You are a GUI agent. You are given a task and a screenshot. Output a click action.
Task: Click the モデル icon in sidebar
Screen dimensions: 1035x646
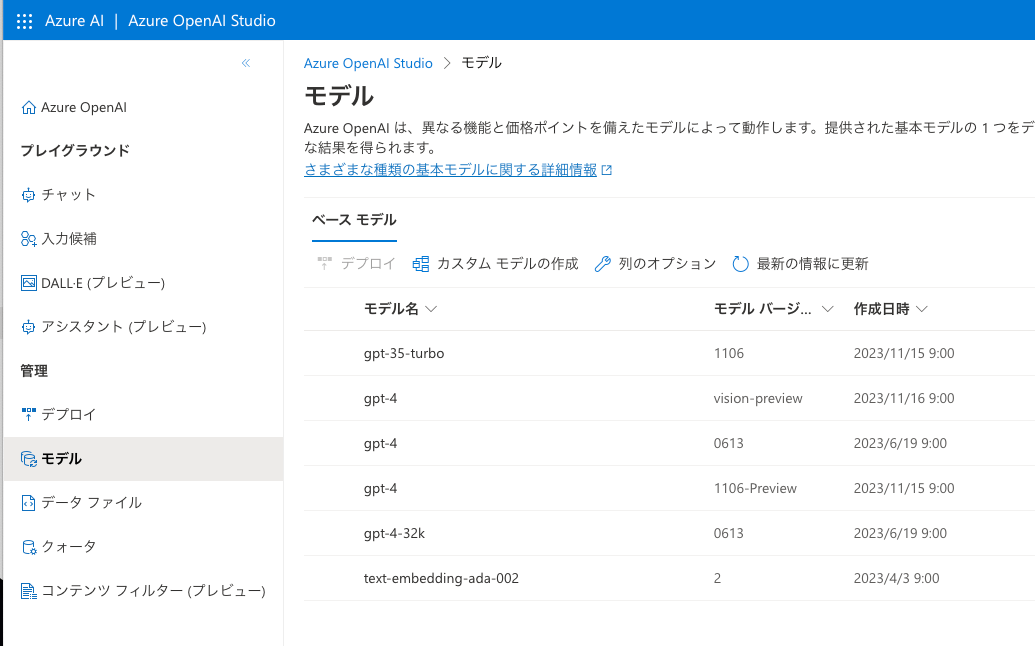pyautogui.click(x=28, y=459)
